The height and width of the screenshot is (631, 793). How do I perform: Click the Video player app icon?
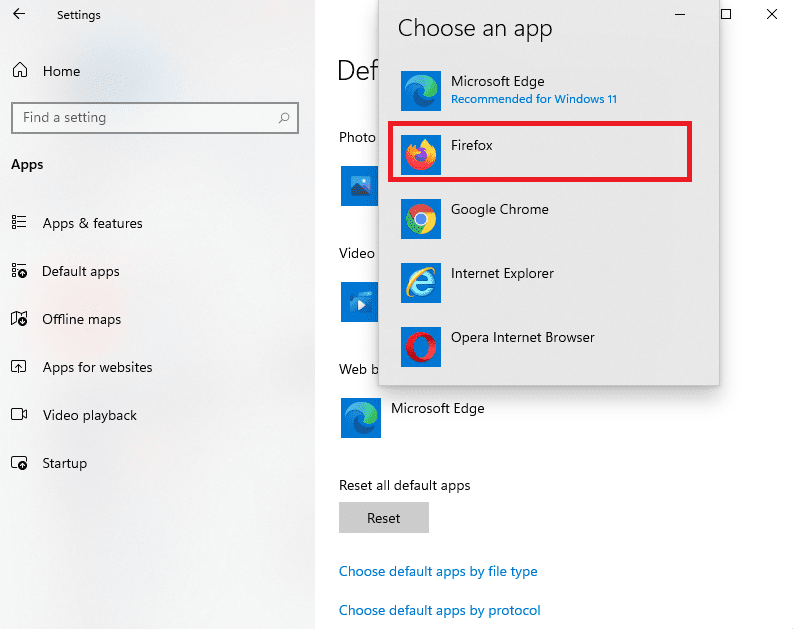coord(360,302)
